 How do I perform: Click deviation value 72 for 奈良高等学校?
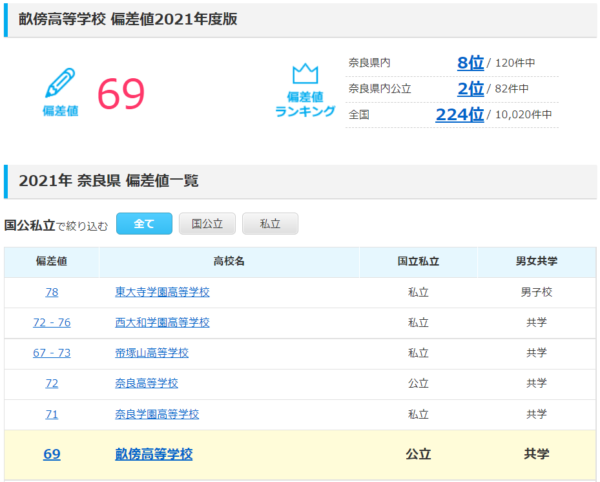[x=52, y=383]
